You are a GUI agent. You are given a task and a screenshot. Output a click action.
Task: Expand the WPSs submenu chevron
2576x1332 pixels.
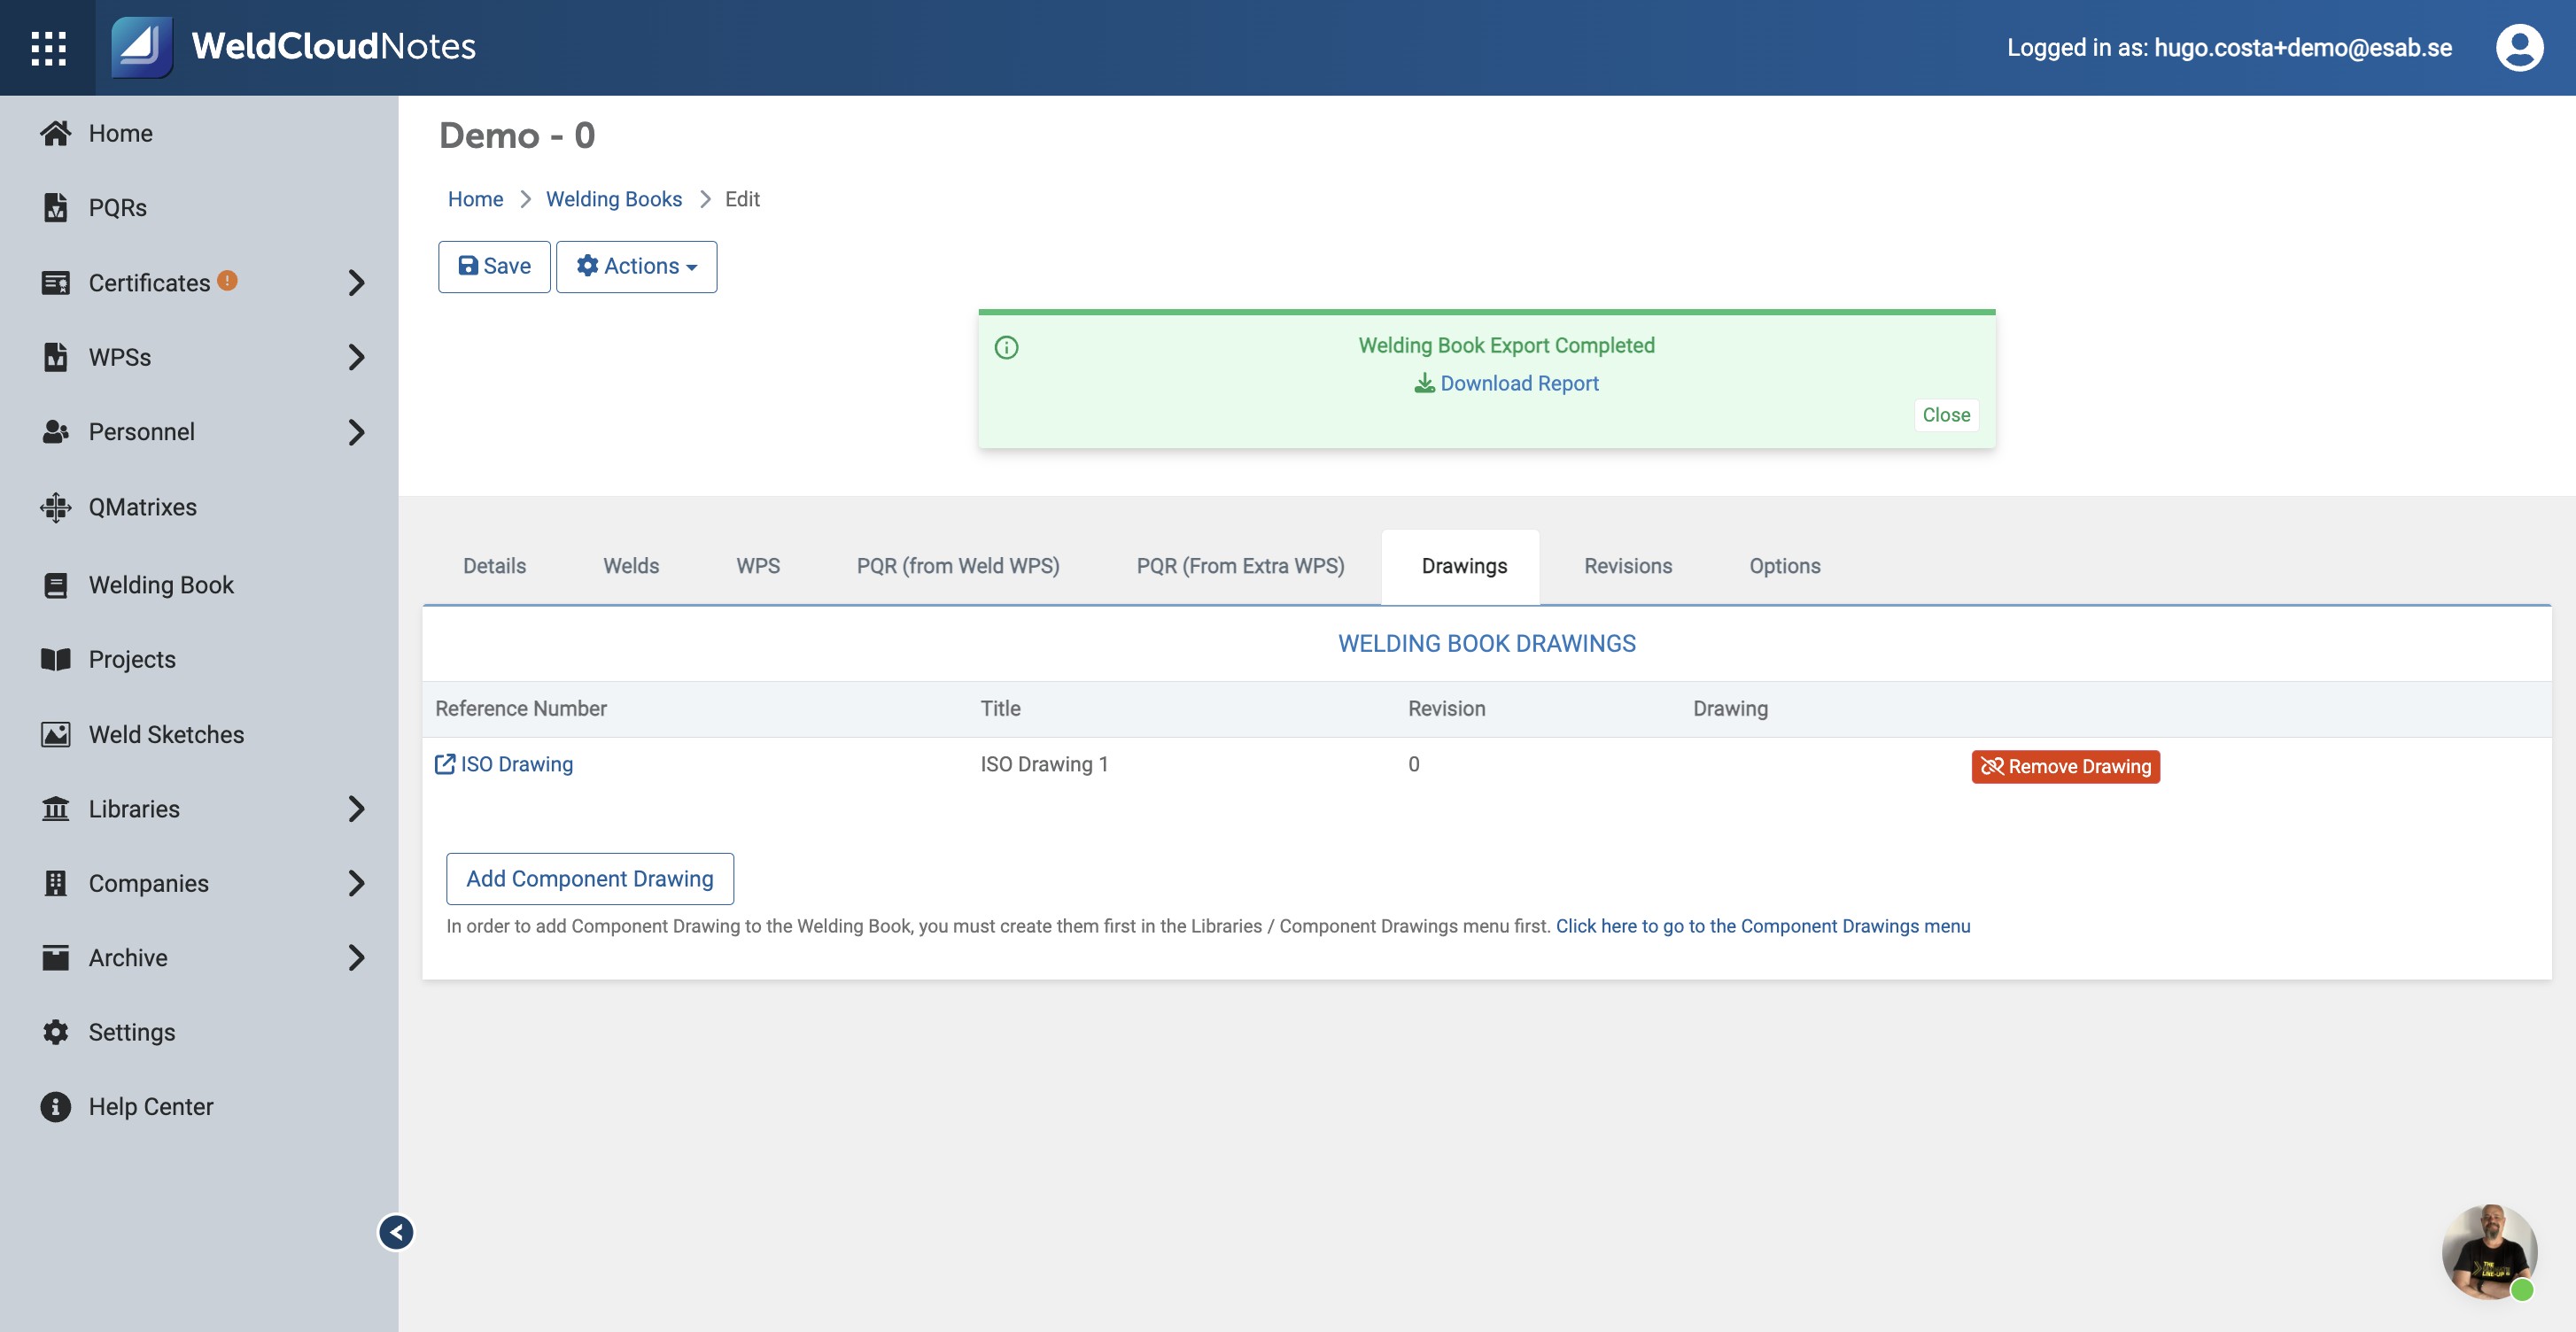356,357
